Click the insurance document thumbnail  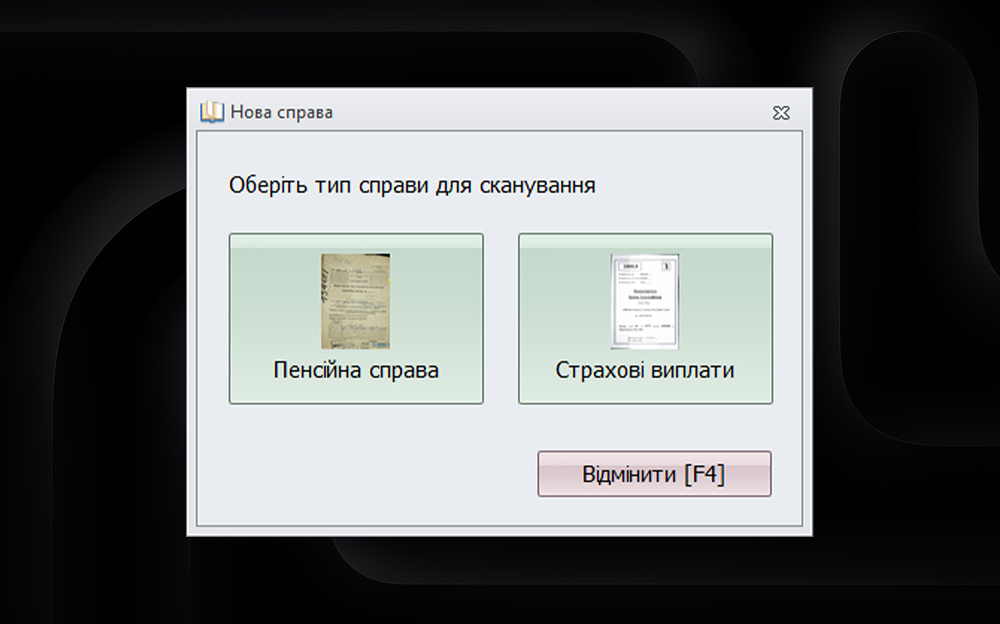645,301
